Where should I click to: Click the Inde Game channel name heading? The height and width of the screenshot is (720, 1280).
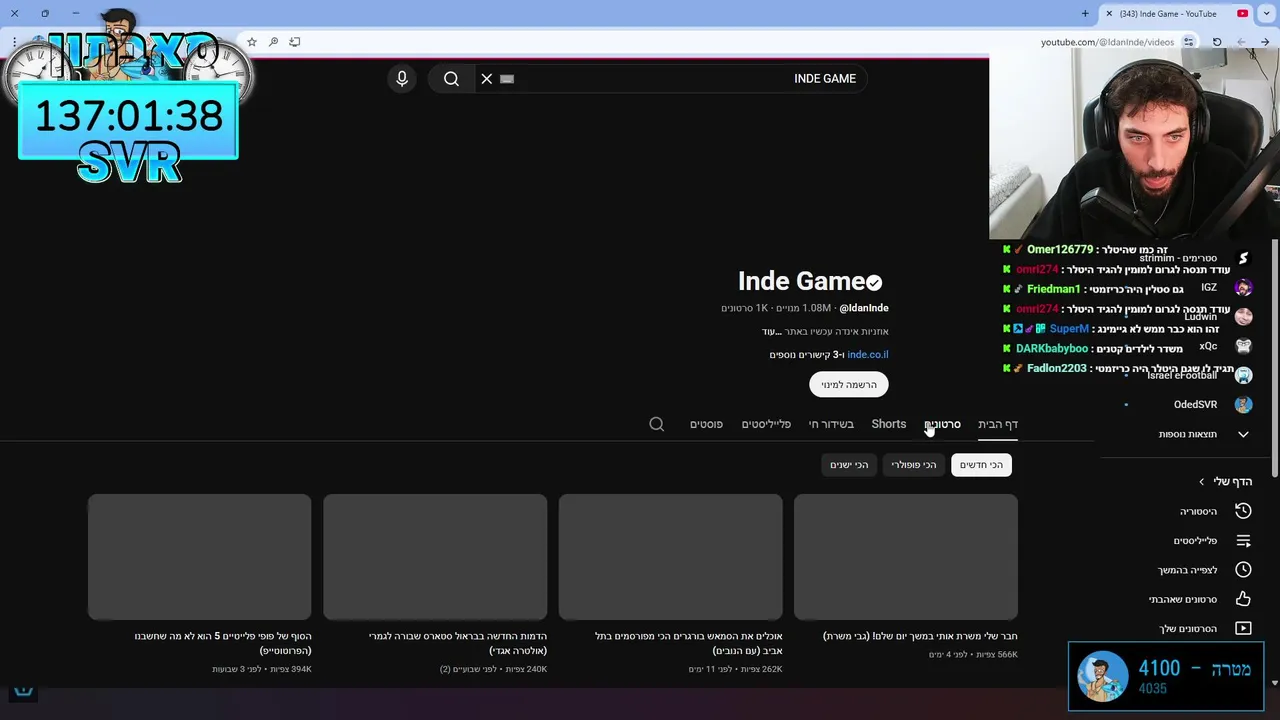pyautogui.click(x=801, y=282)
